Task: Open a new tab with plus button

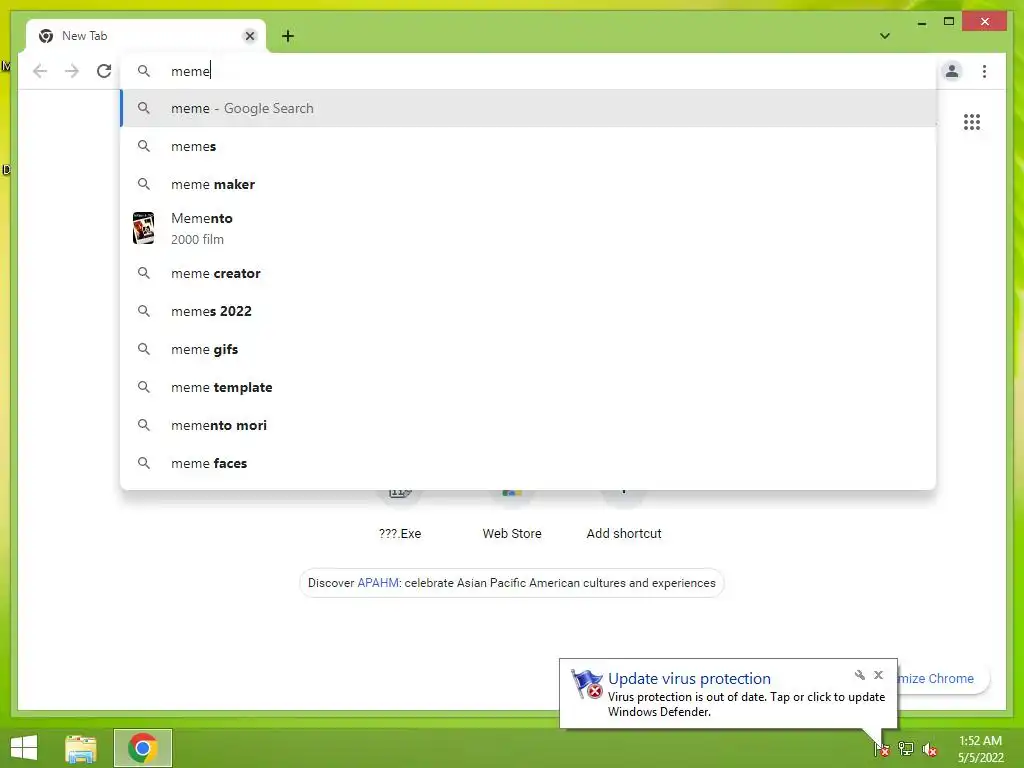Action: (x=288, y=36)
